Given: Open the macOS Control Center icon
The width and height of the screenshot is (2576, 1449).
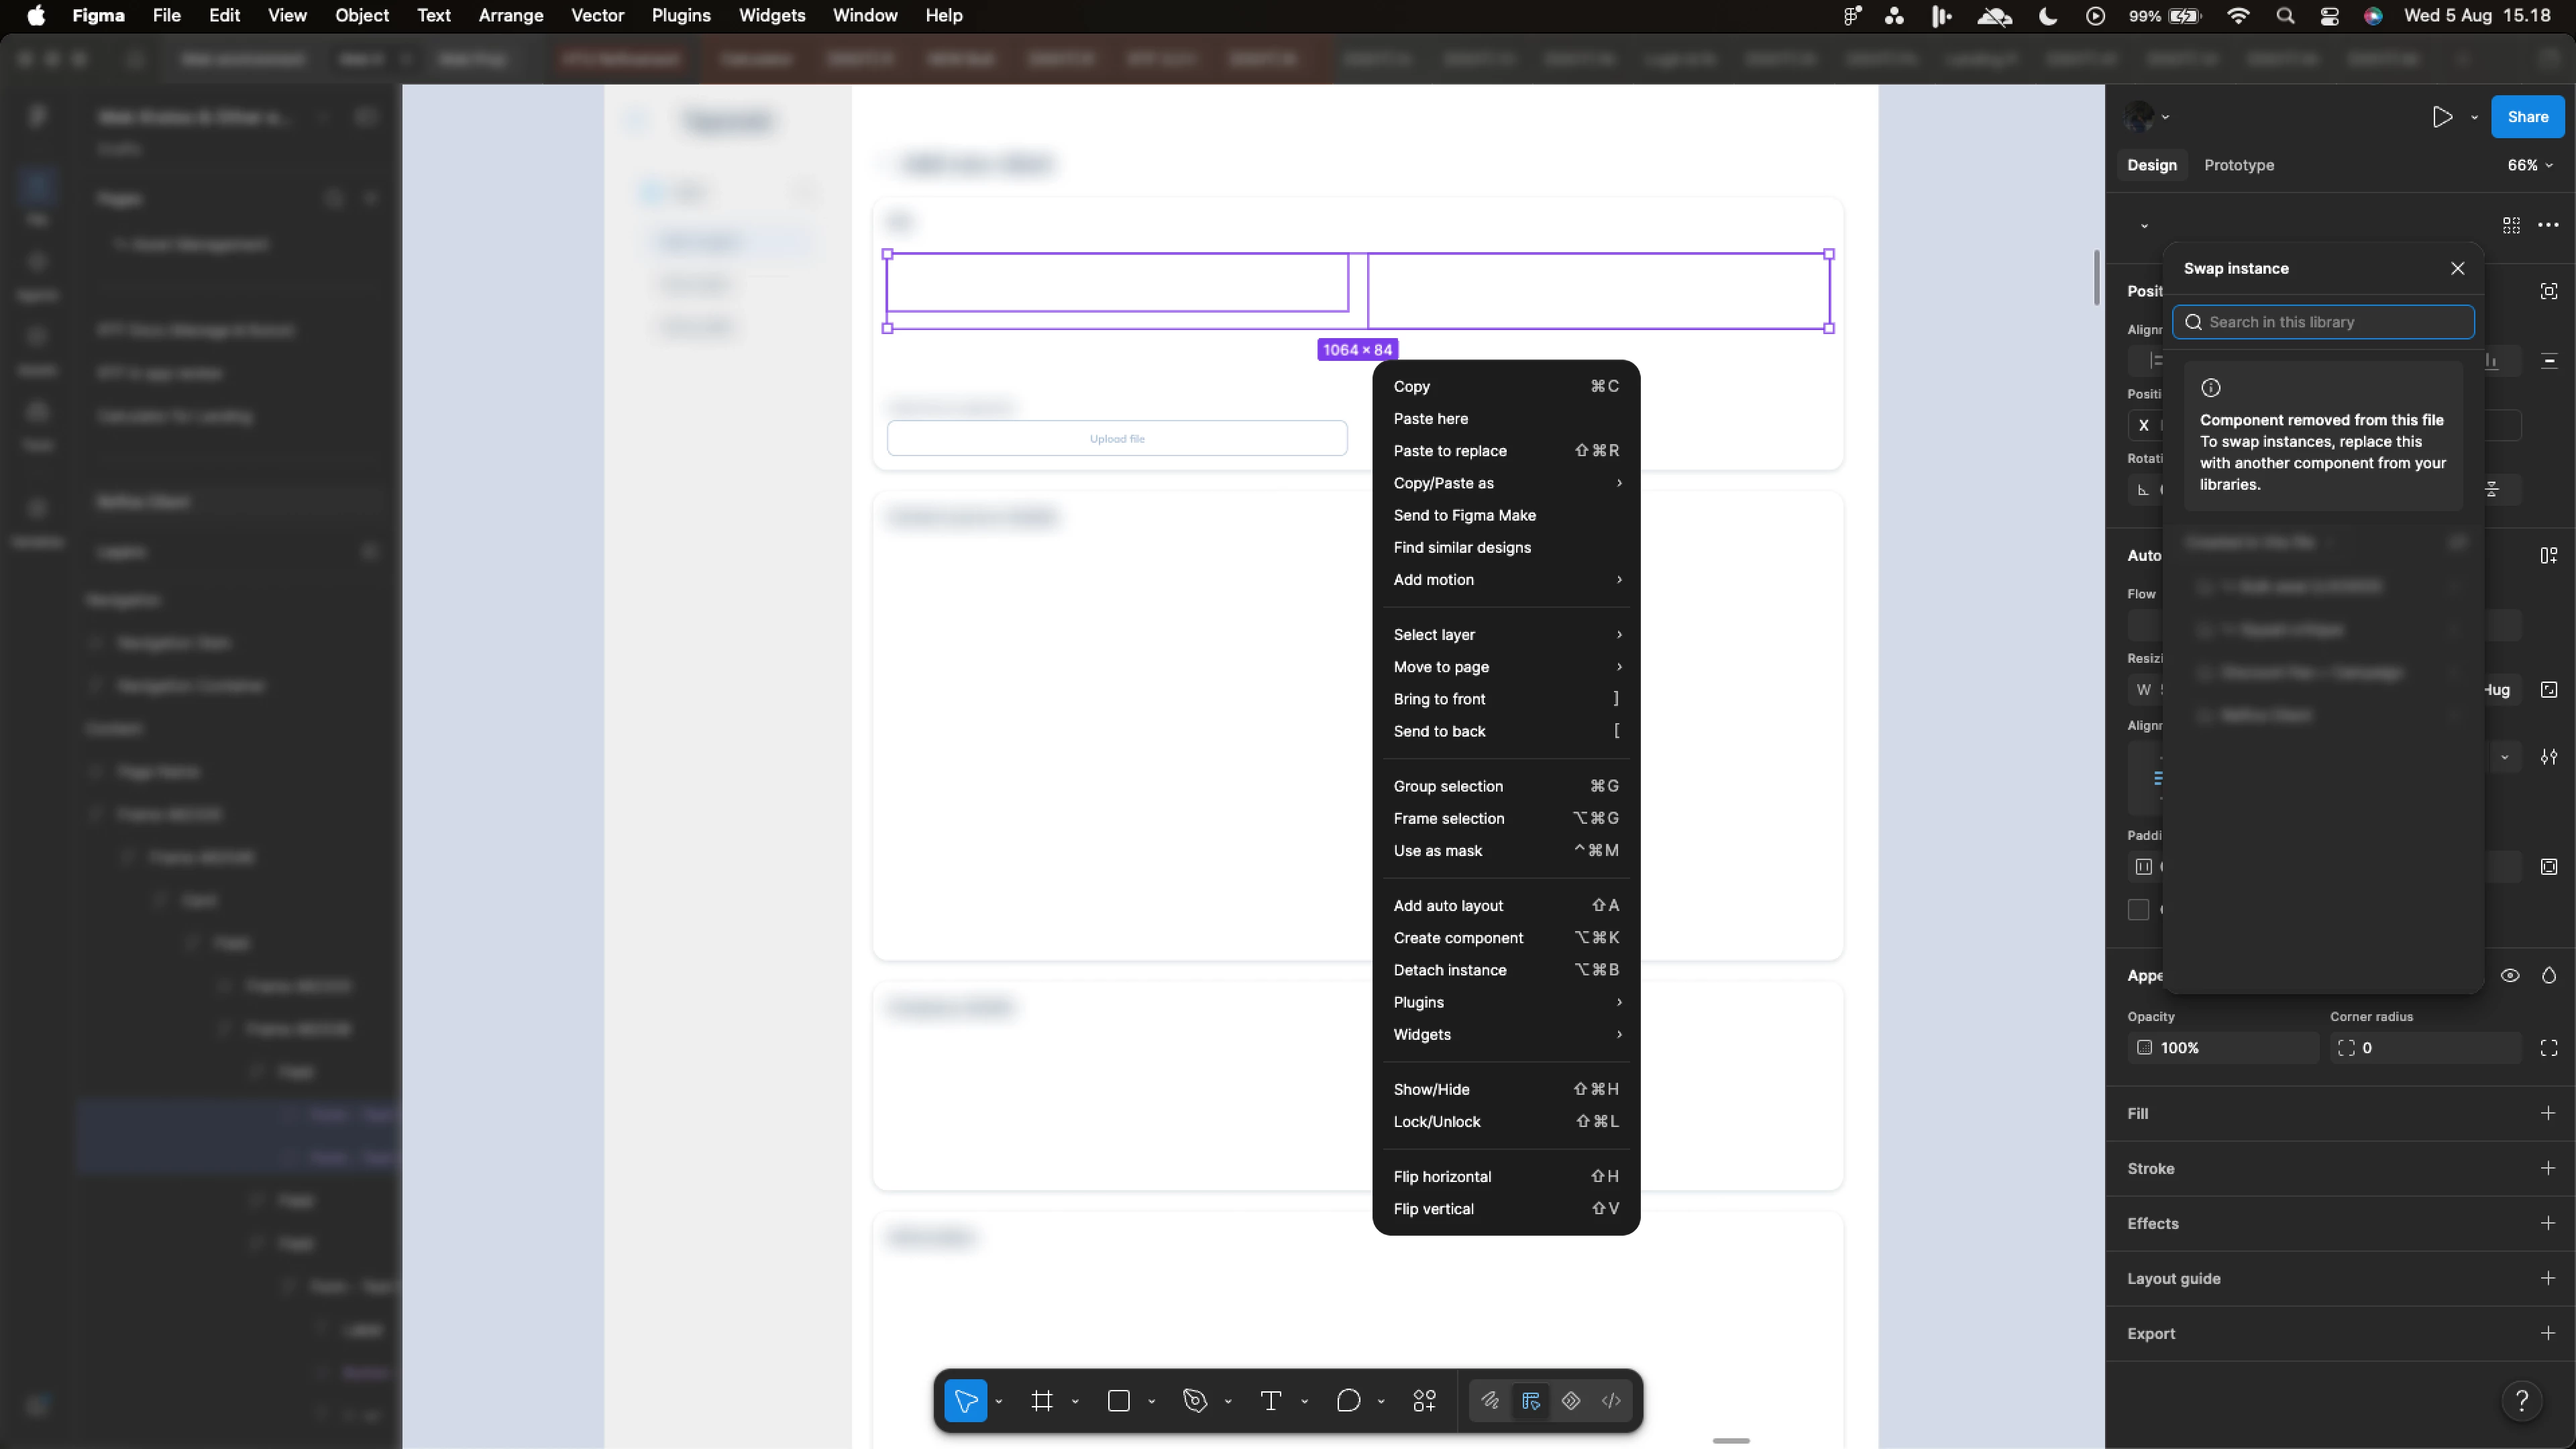Looking at the screenshot, I should (x=2329, y=16).
